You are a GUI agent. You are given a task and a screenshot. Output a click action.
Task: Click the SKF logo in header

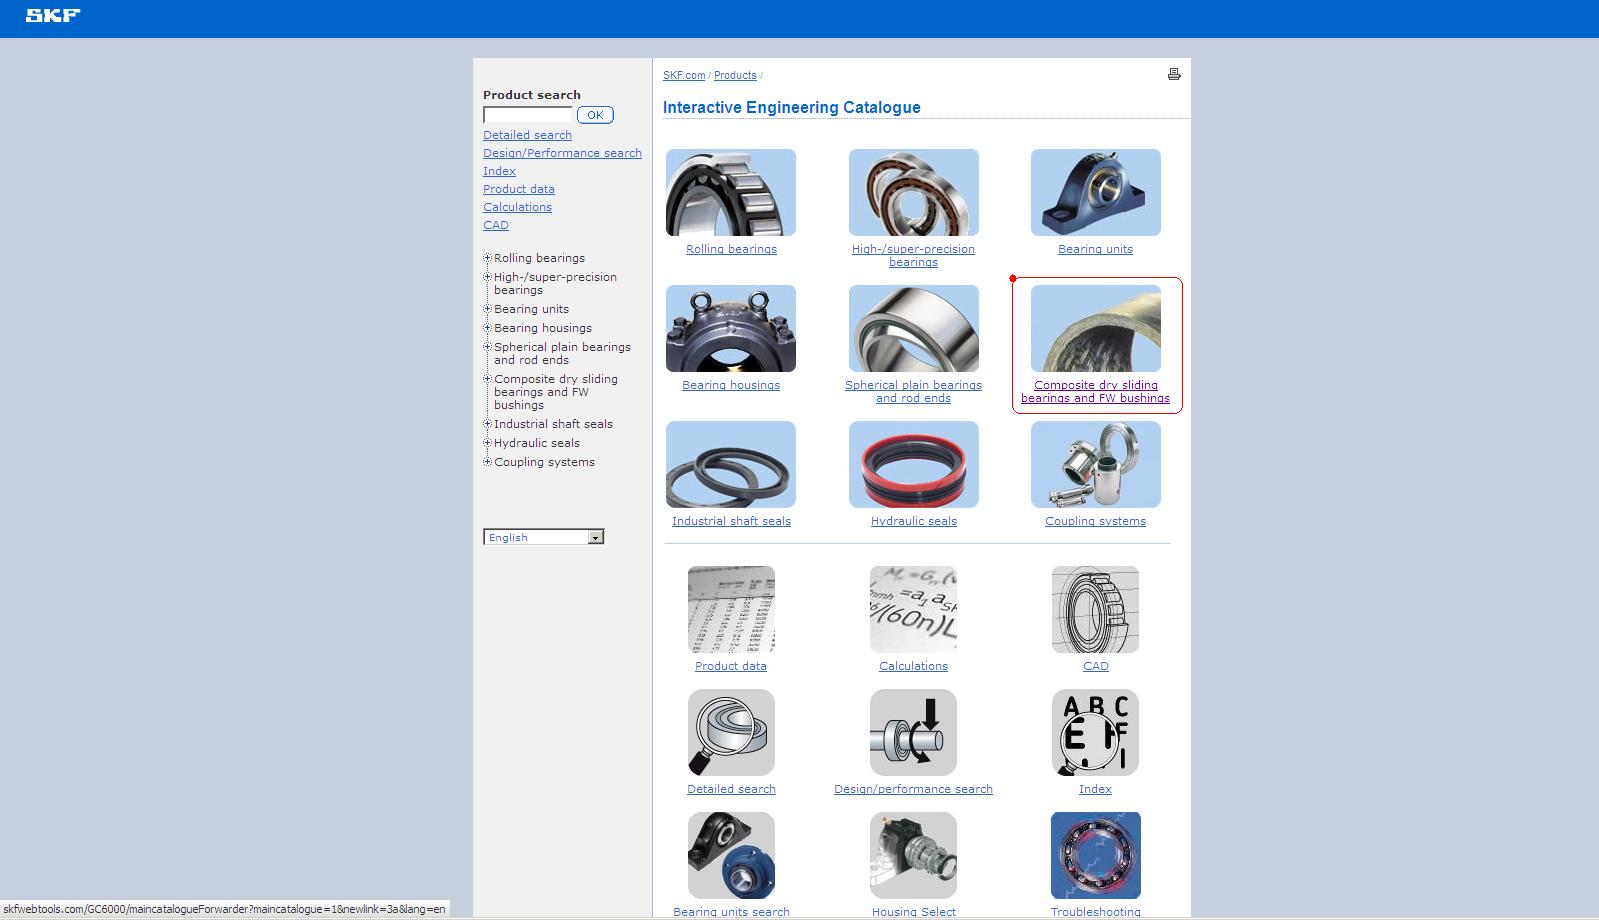click(53, 15)
